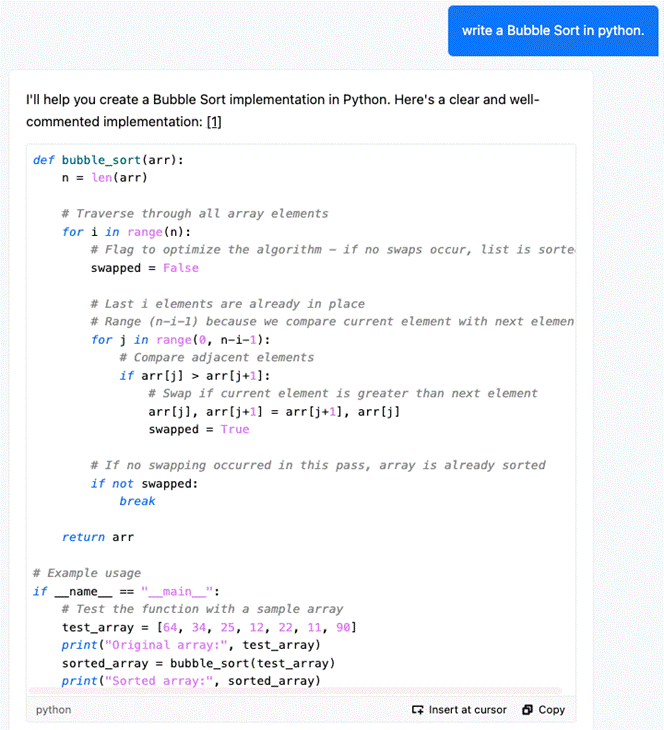664x730 pixels.
Task: Open the [1] citation reference link
Action: [214, 122]
